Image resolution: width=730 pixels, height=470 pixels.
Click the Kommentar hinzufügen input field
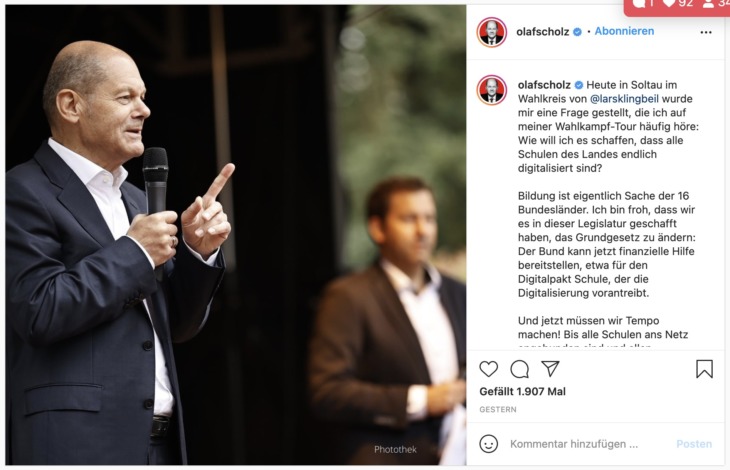coord(574,444)
